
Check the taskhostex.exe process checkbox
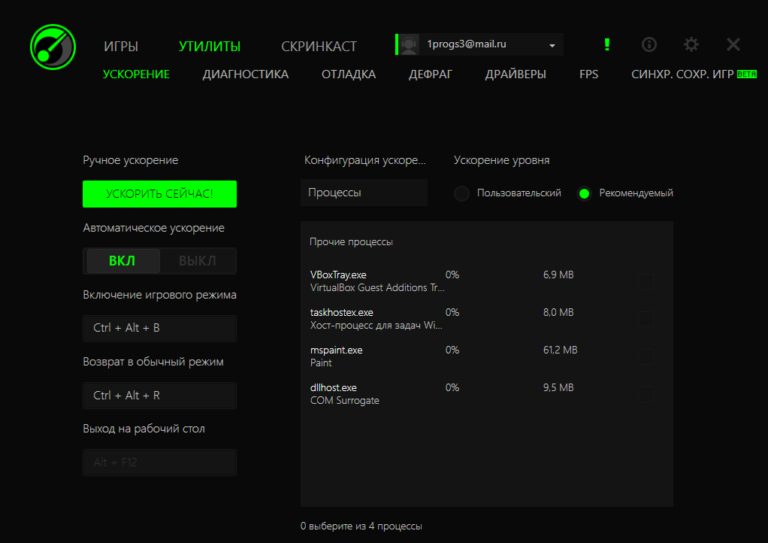(x=646, y=319)
